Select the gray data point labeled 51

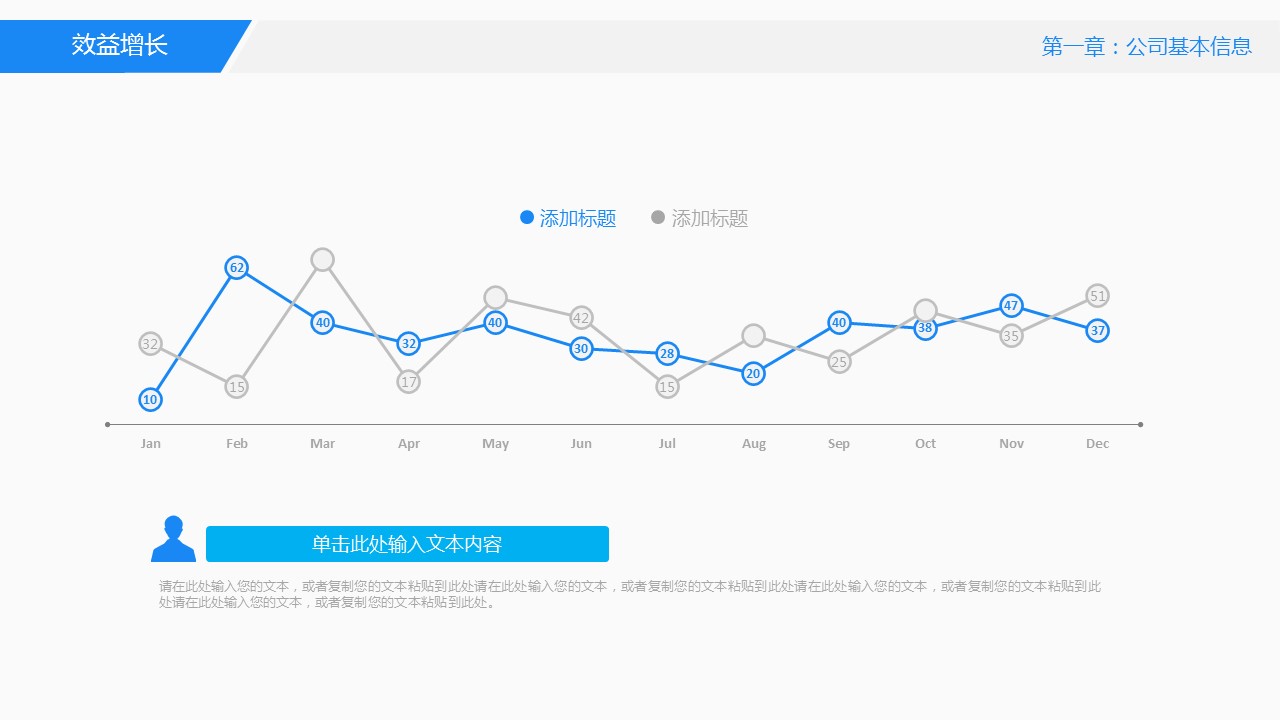pos(1097,296)
